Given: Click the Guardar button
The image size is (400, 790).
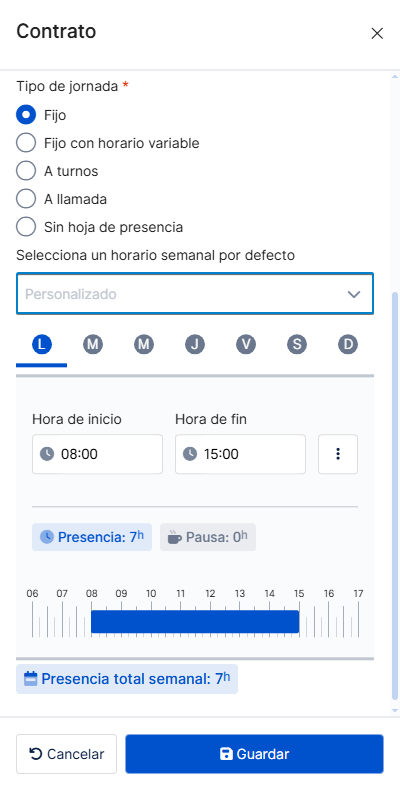Looking at the screenshot, I should click(254, 754).
